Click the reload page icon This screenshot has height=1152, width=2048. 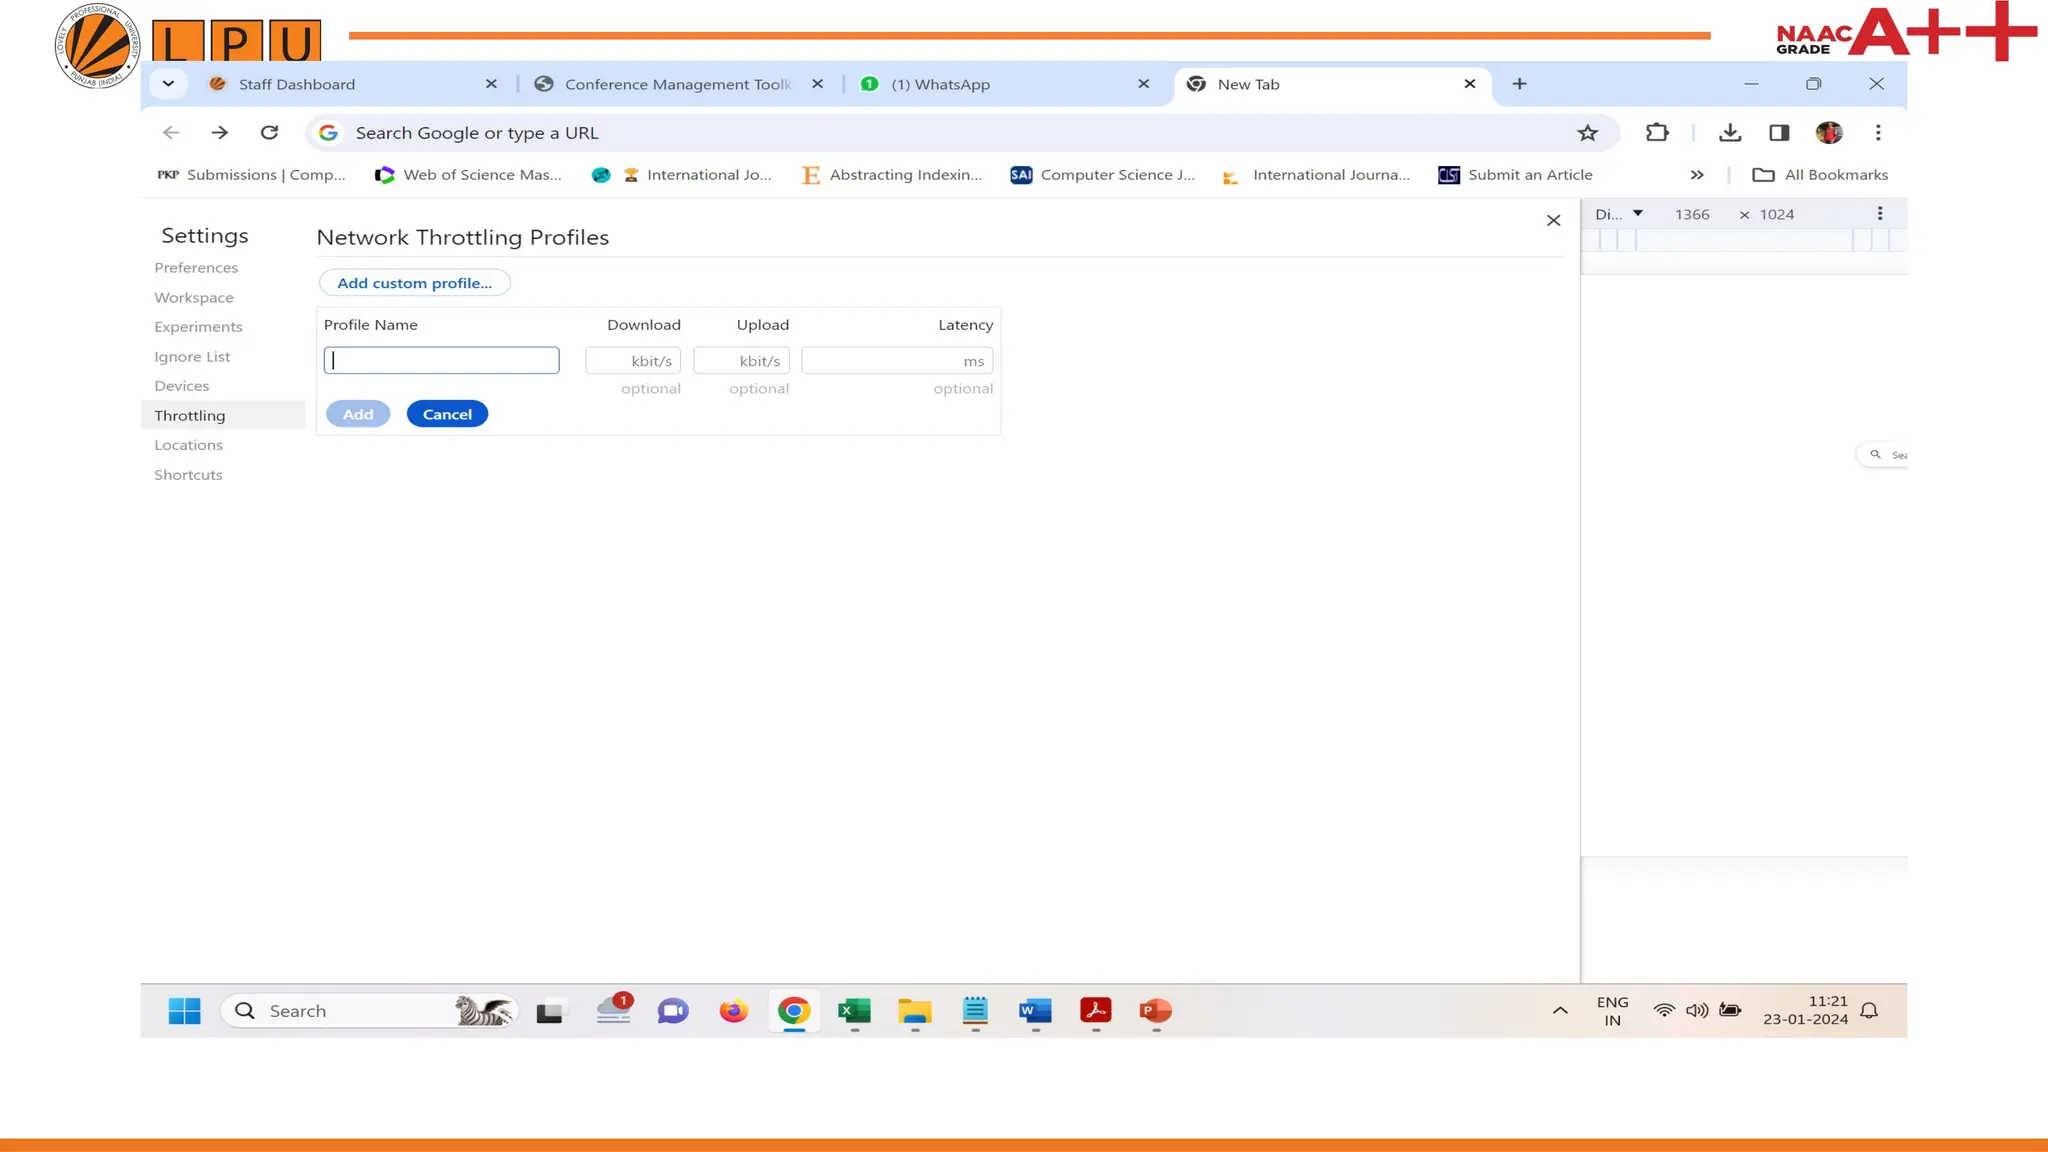coord(269,133)
